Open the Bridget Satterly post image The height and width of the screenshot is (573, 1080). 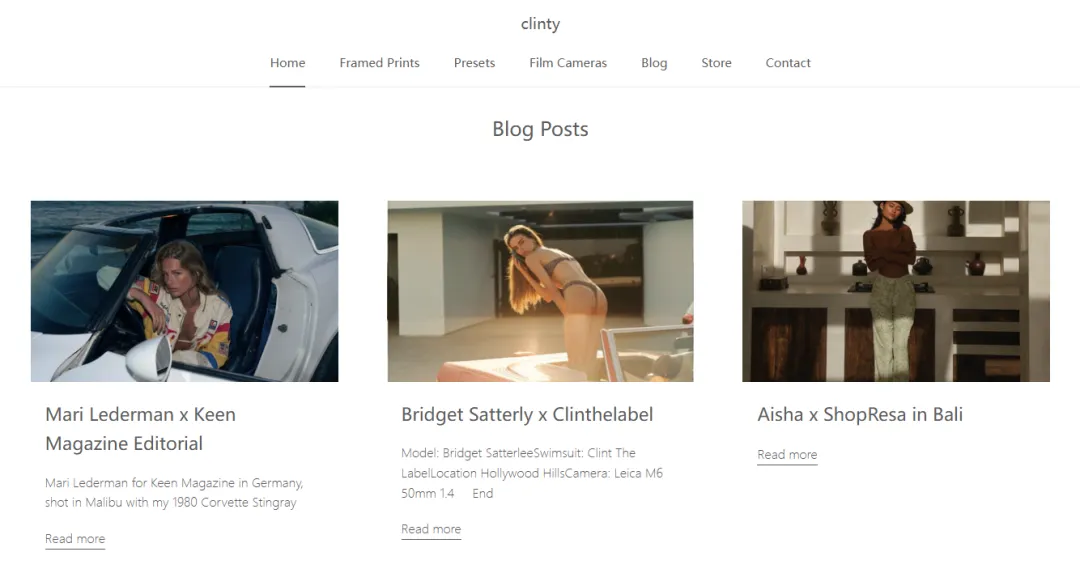point(541,291)
